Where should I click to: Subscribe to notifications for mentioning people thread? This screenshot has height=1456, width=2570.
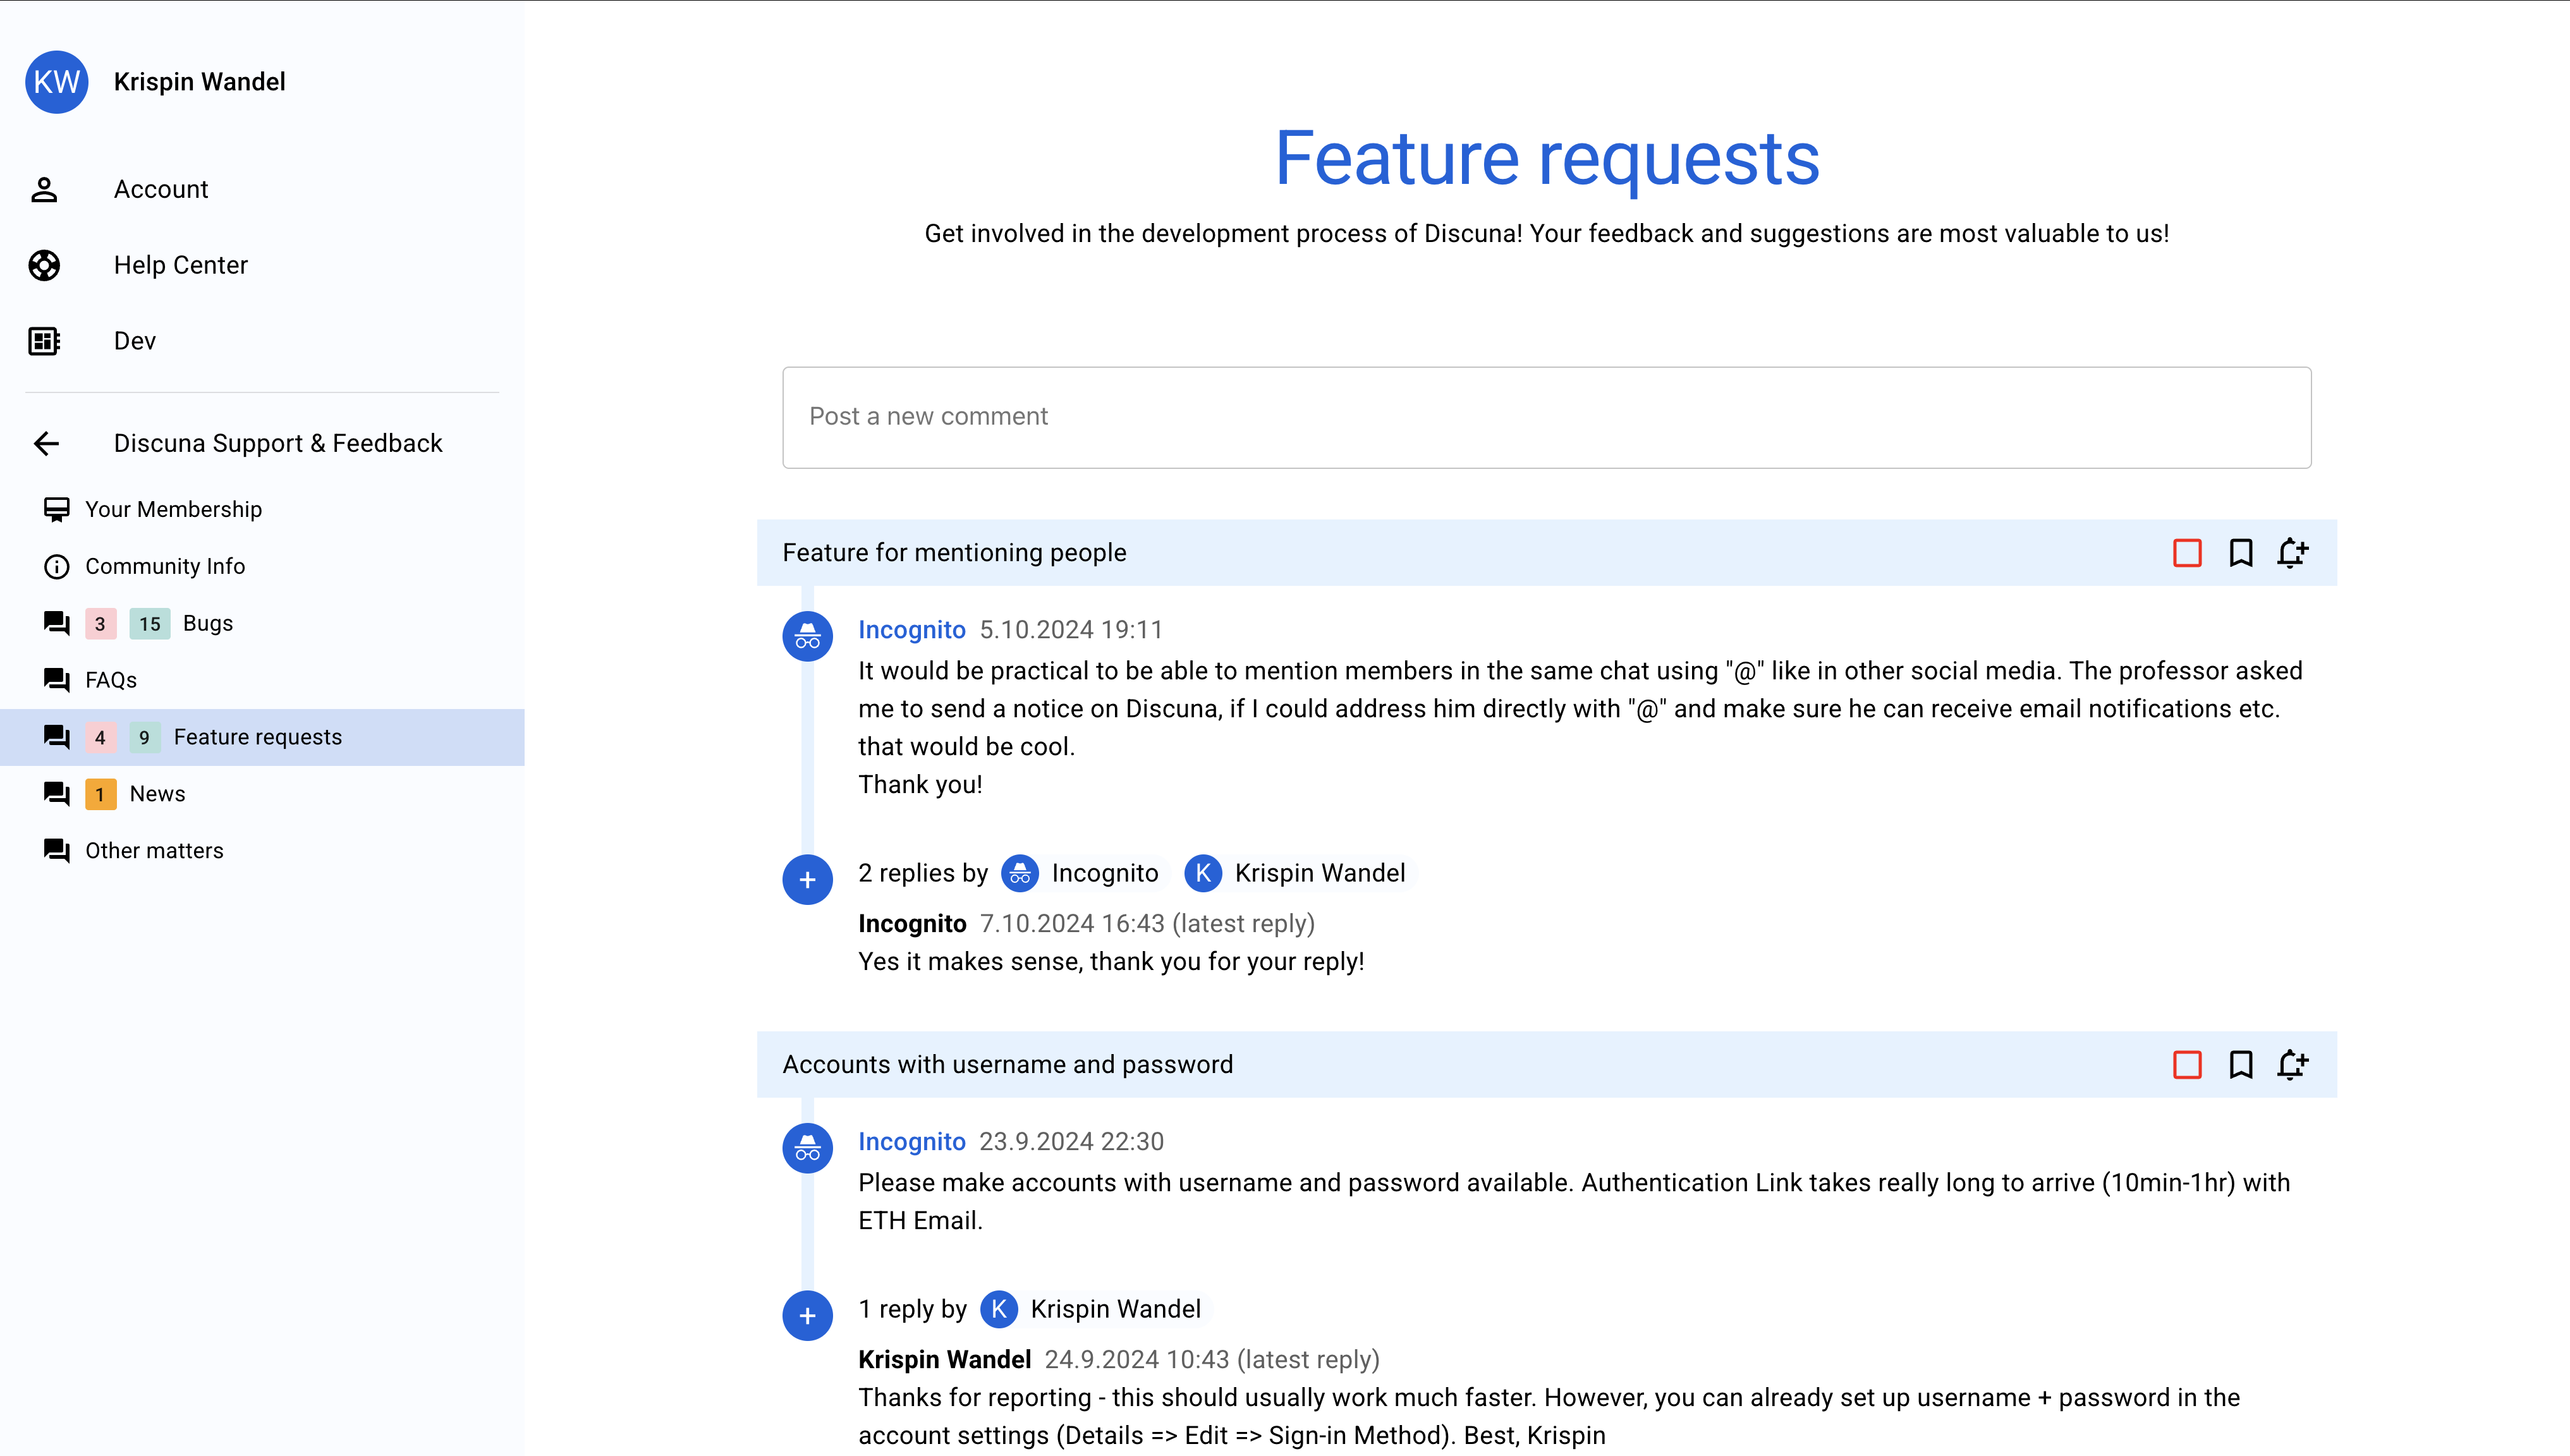coord(2292,553)
